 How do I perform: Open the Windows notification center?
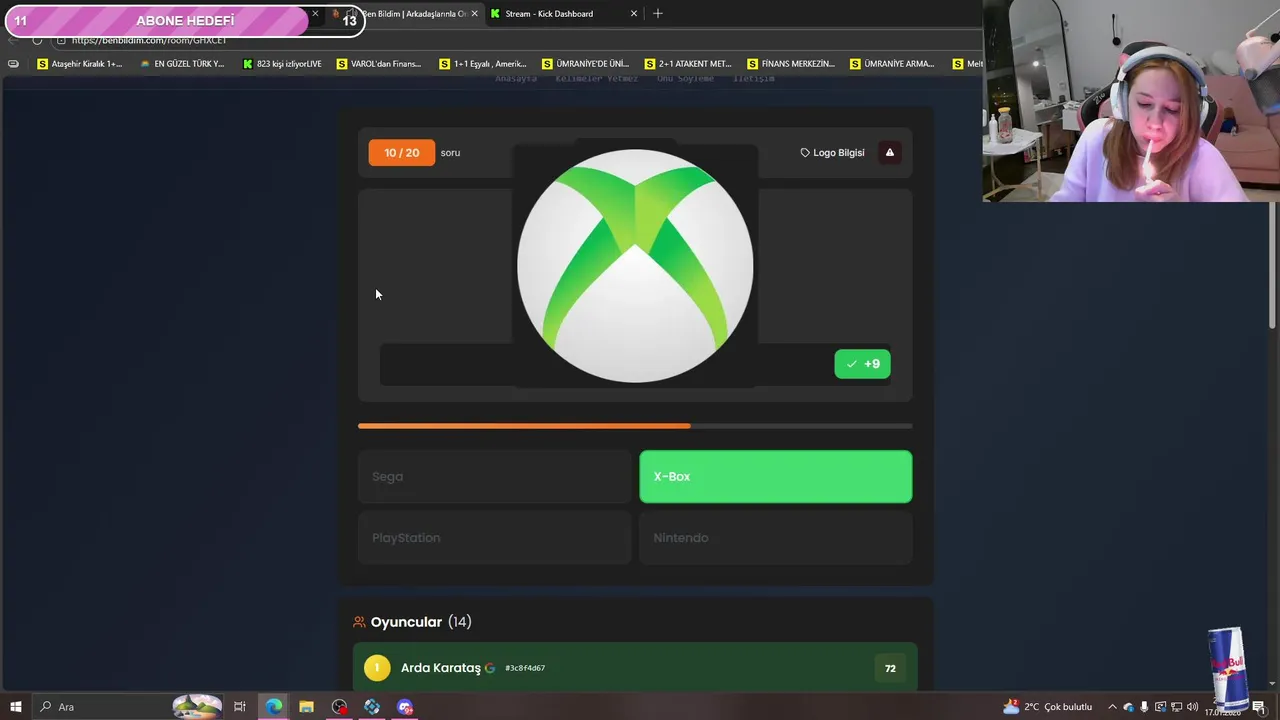coord(1259,707)
